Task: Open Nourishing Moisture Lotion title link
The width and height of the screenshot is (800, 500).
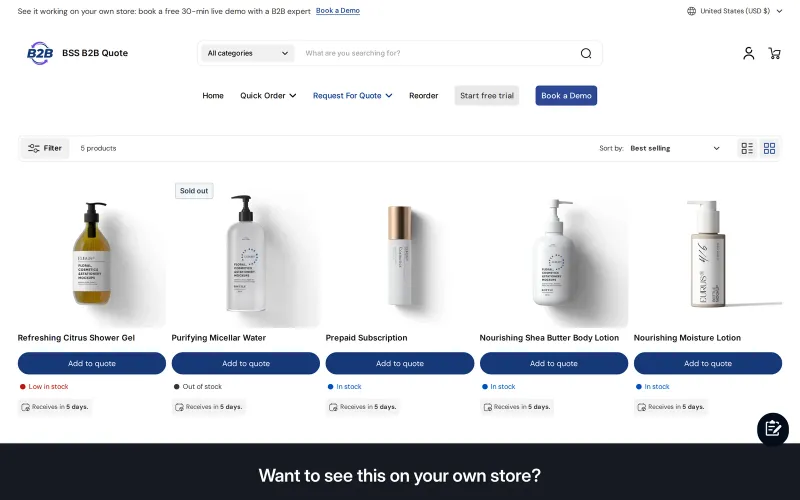Action: [x=687, y=338]
